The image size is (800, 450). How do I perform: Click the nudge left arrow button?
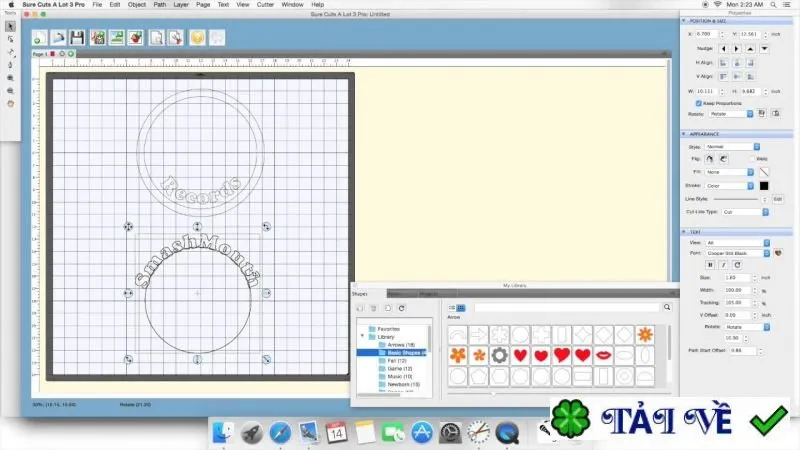(x=723, y=49)
